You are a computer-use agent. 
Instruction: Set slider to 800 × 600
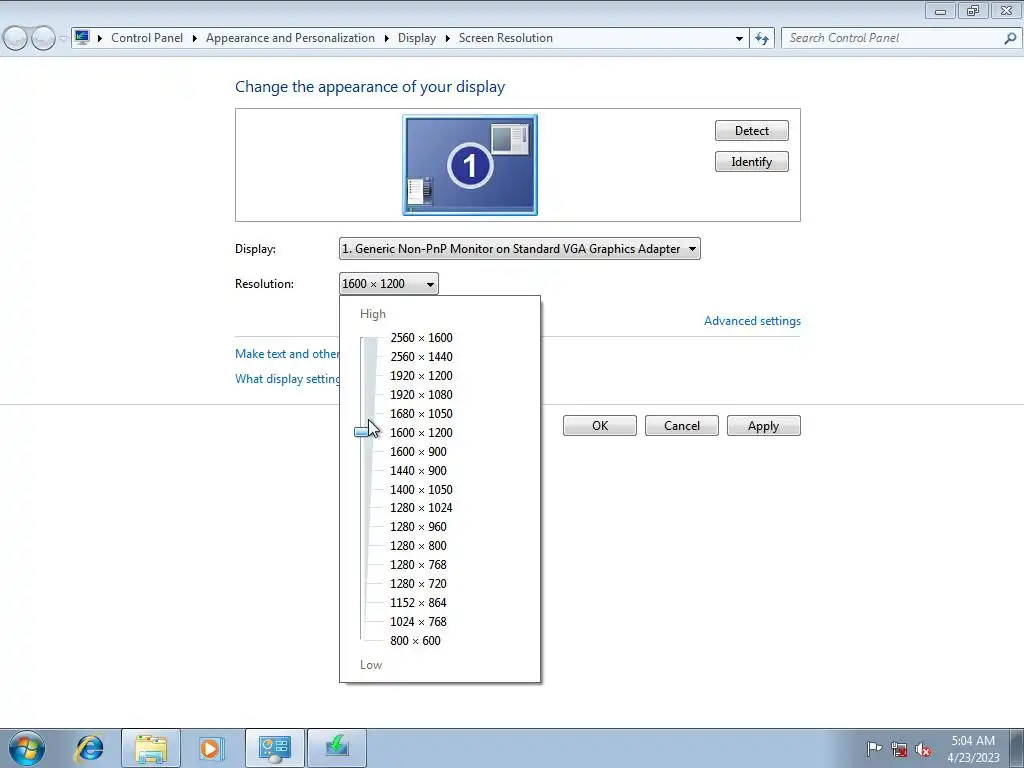pos(415,641)
